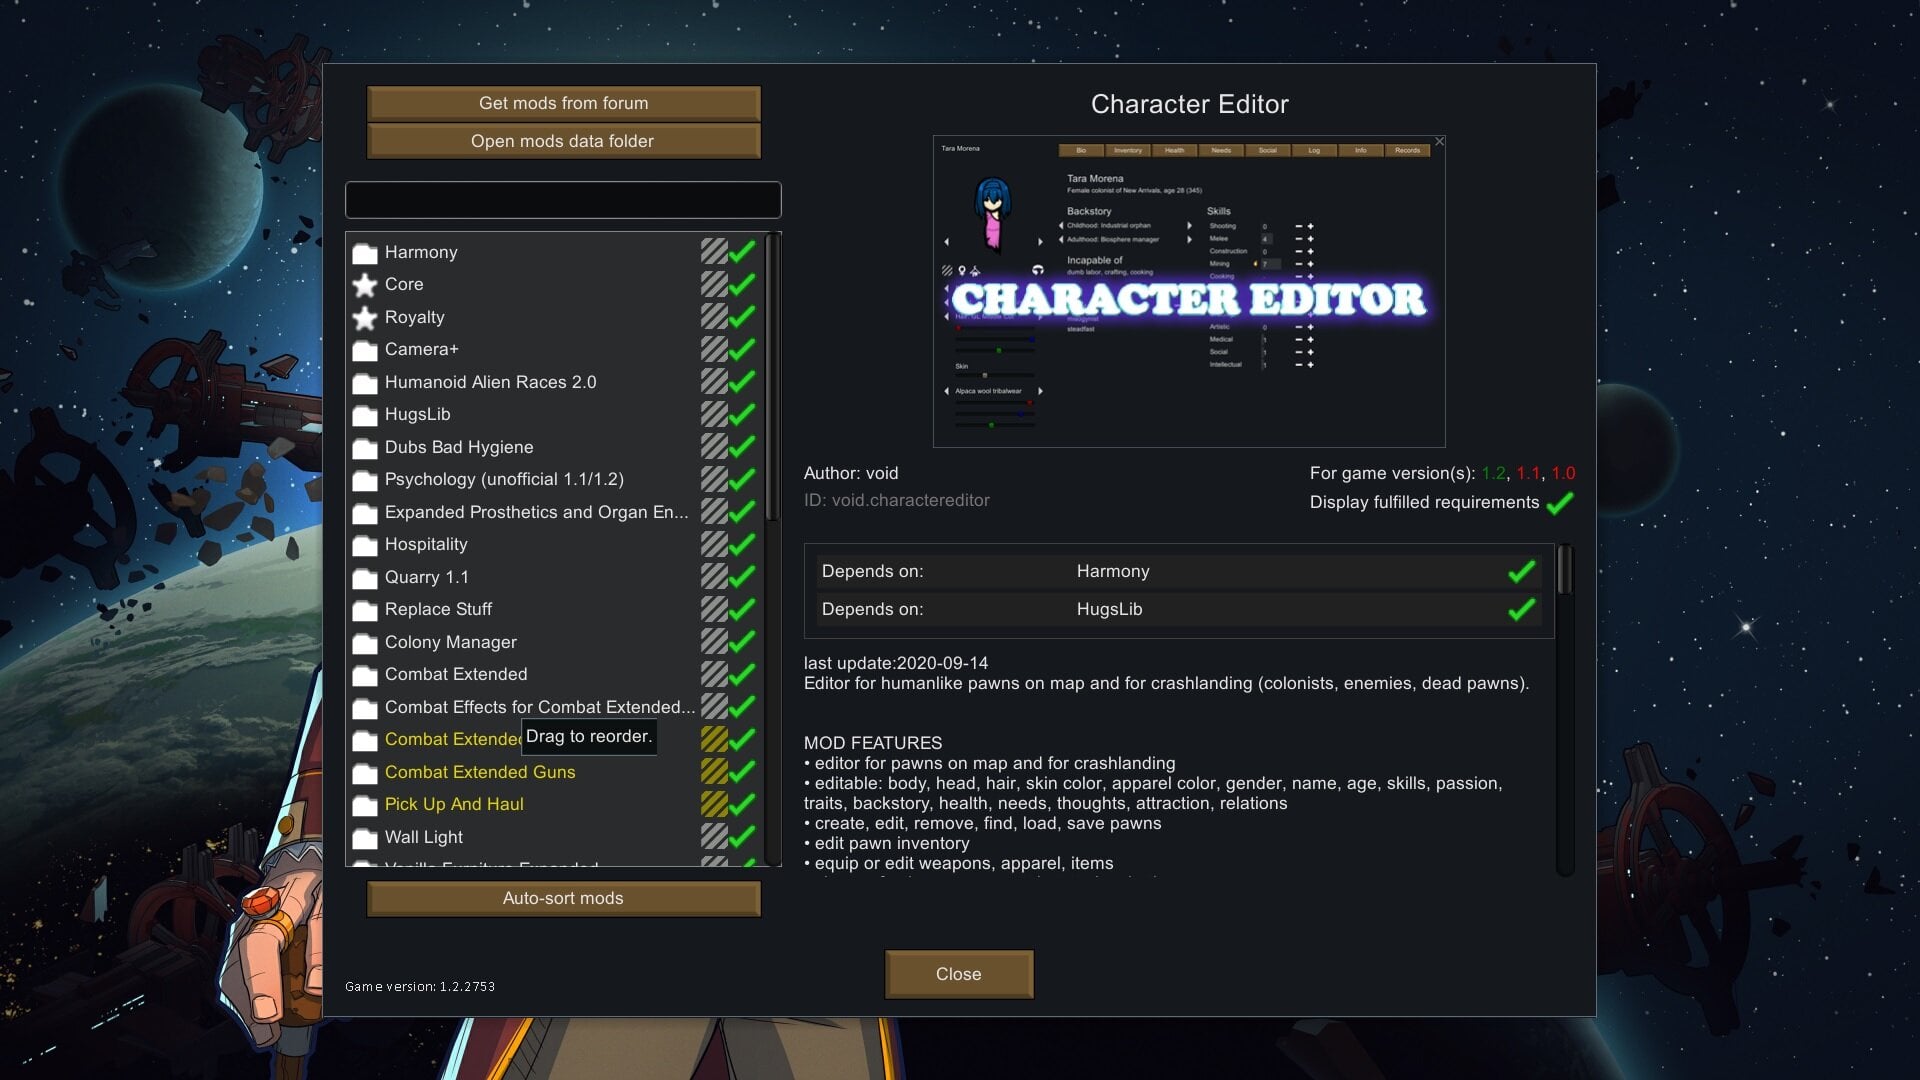Click the Hospitality folder icon
The image size is (1920, 1080).
(x=365, y=545)
